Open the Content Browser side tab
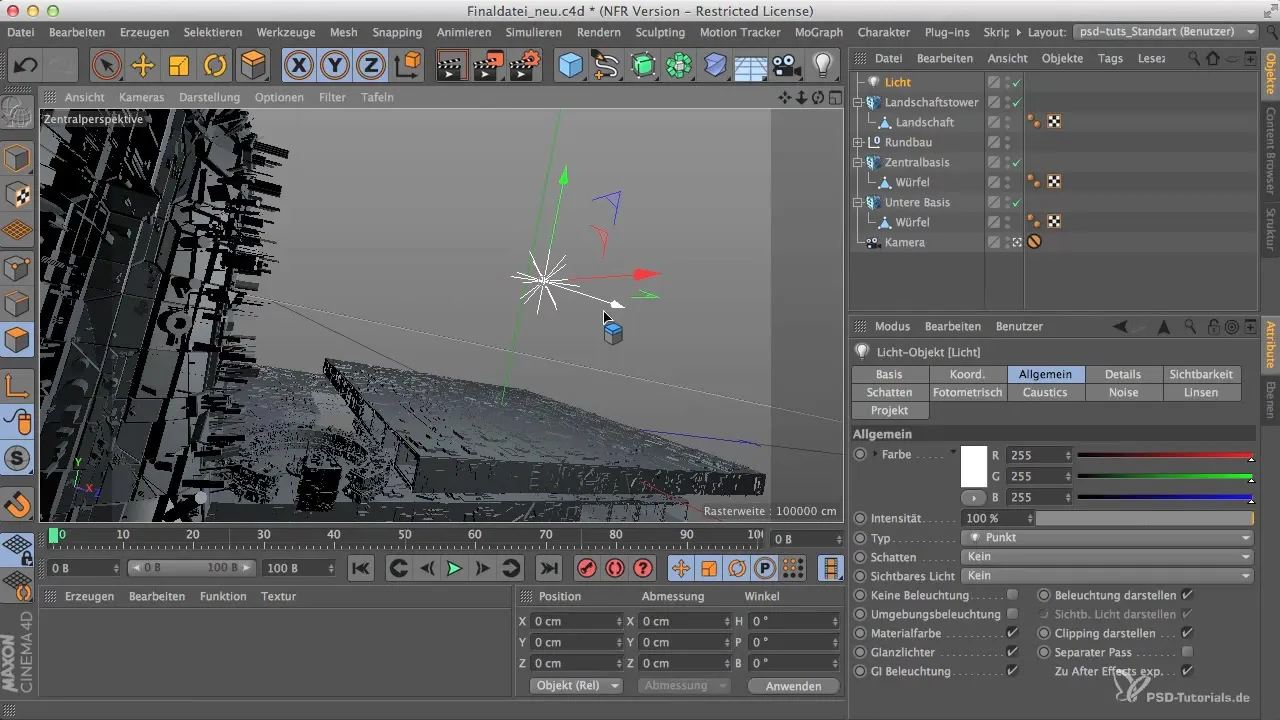 (x=1270, y=151)
